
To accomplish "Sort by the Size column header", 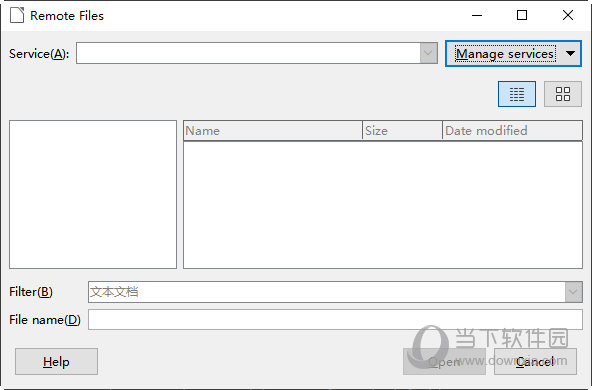I will click(402, 131).
